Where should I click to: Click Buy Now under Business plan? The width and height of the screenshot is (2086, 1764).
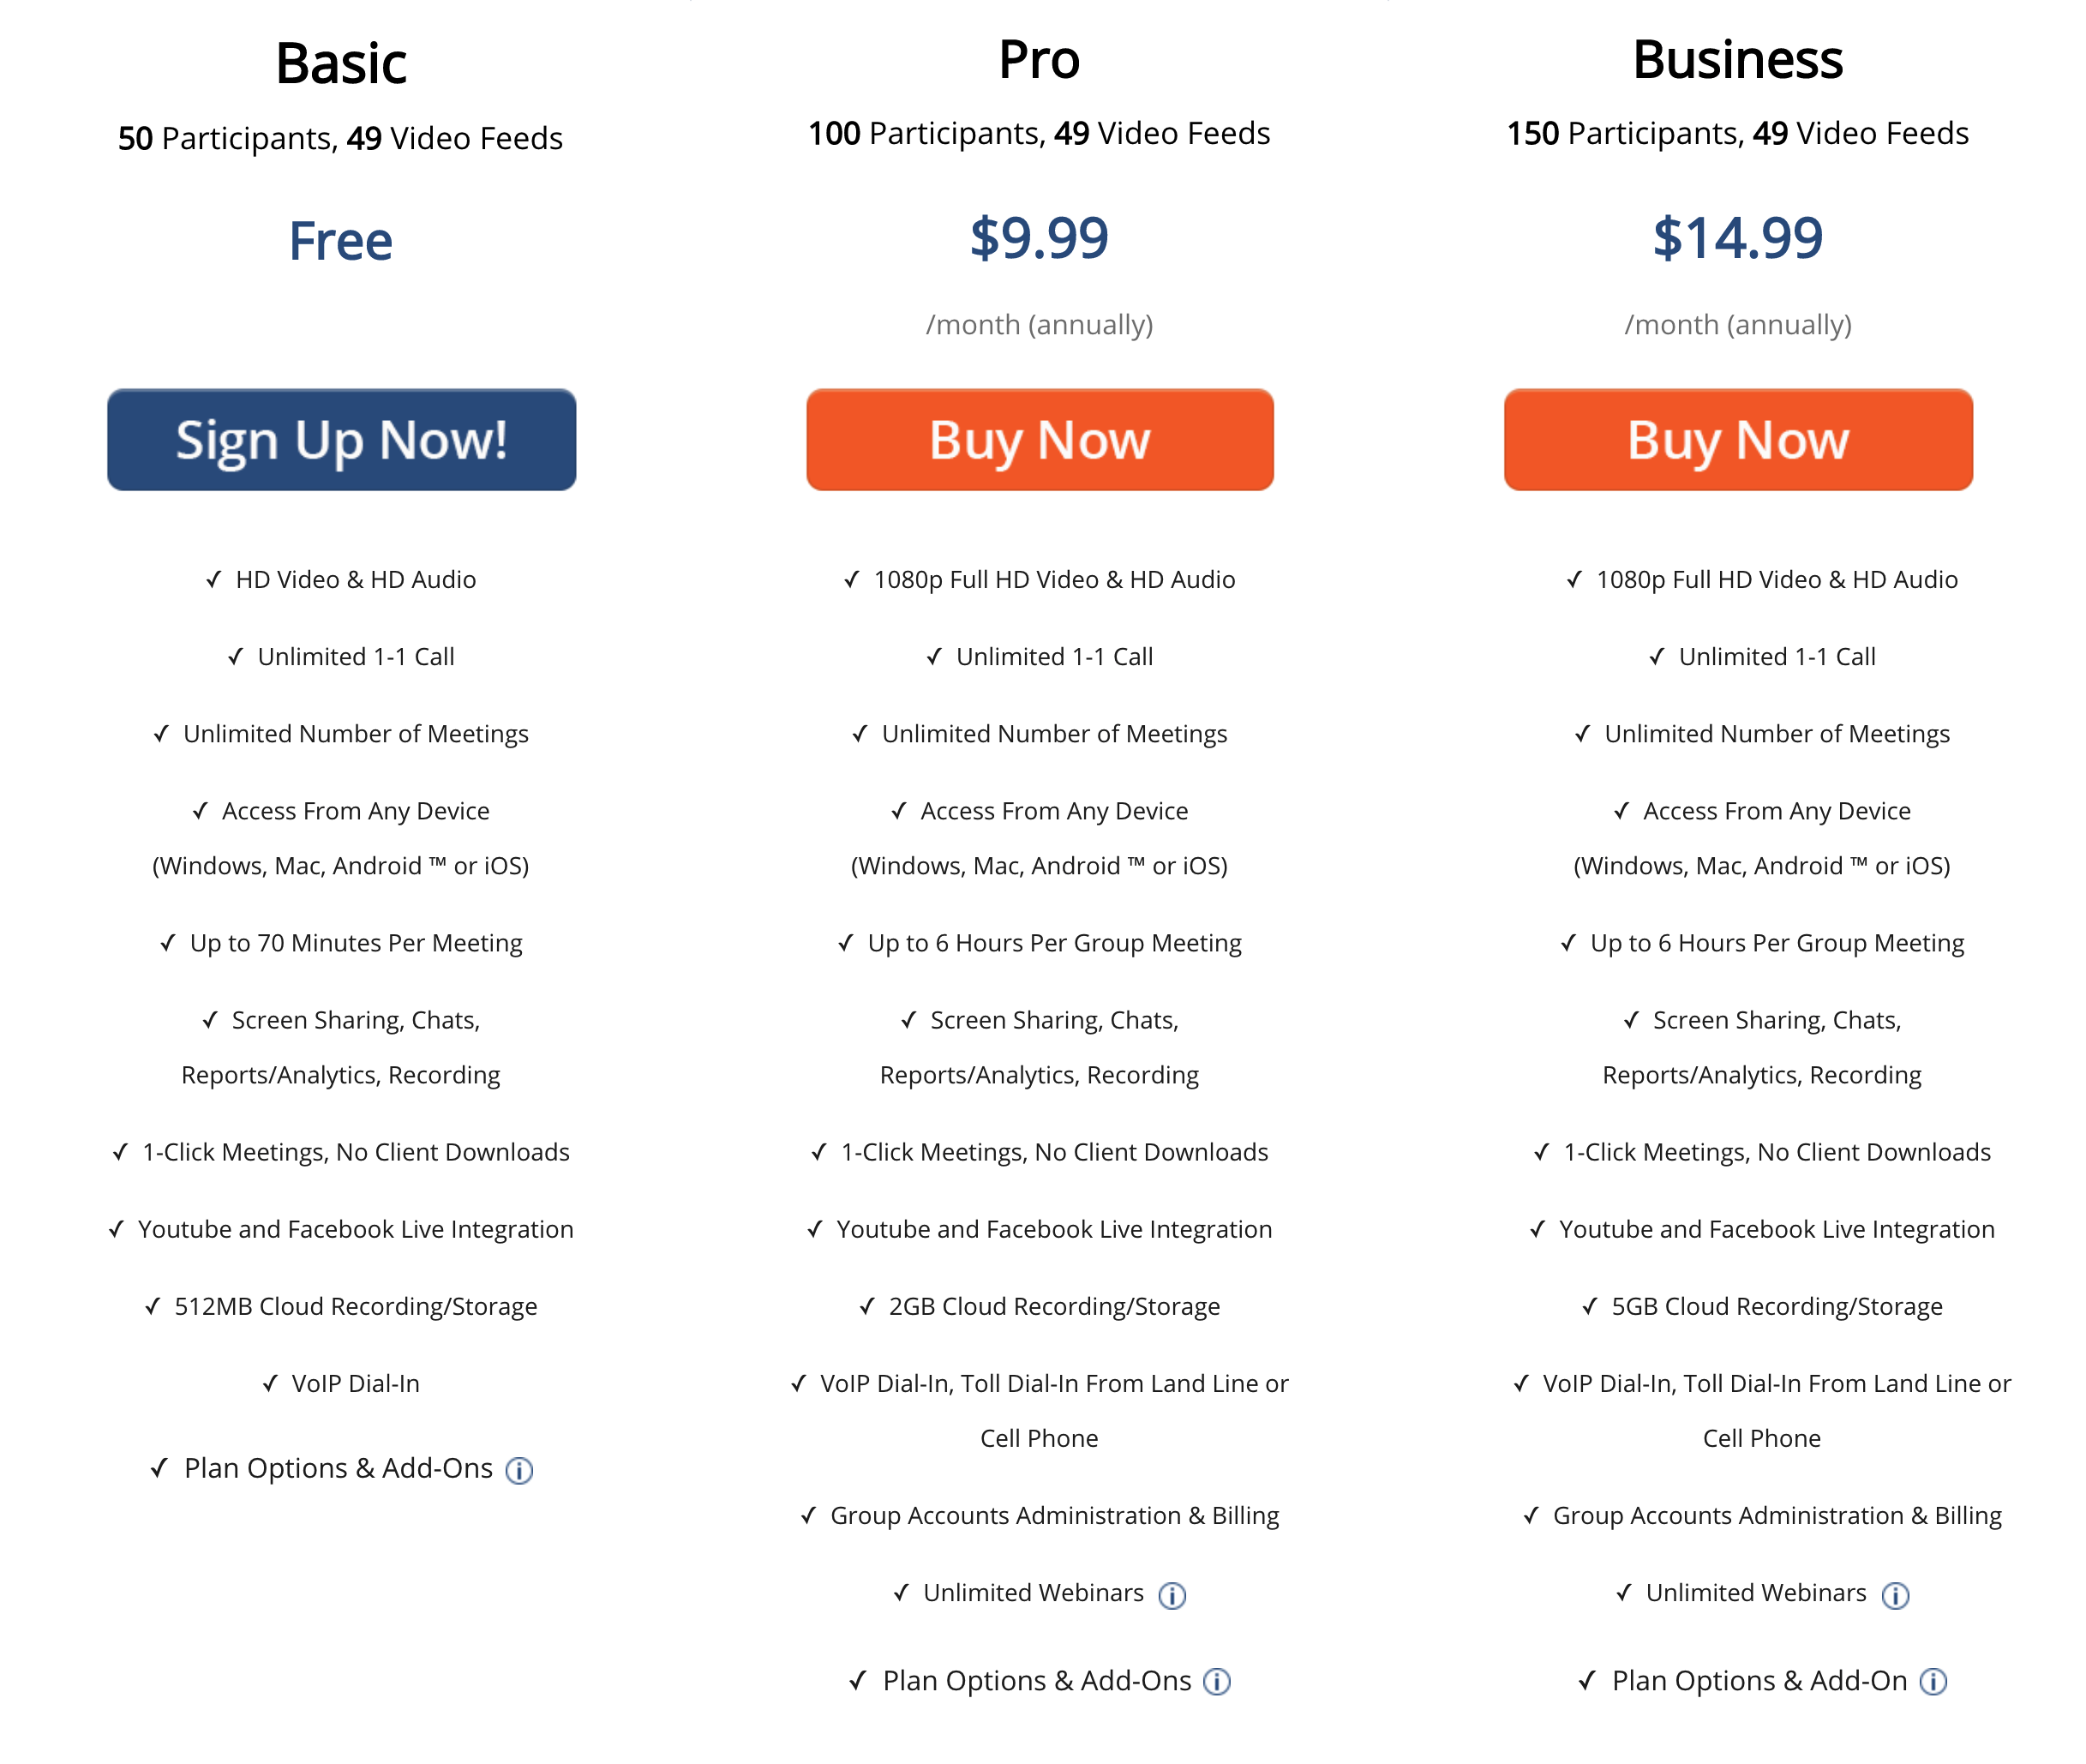tap(1738, 440)
